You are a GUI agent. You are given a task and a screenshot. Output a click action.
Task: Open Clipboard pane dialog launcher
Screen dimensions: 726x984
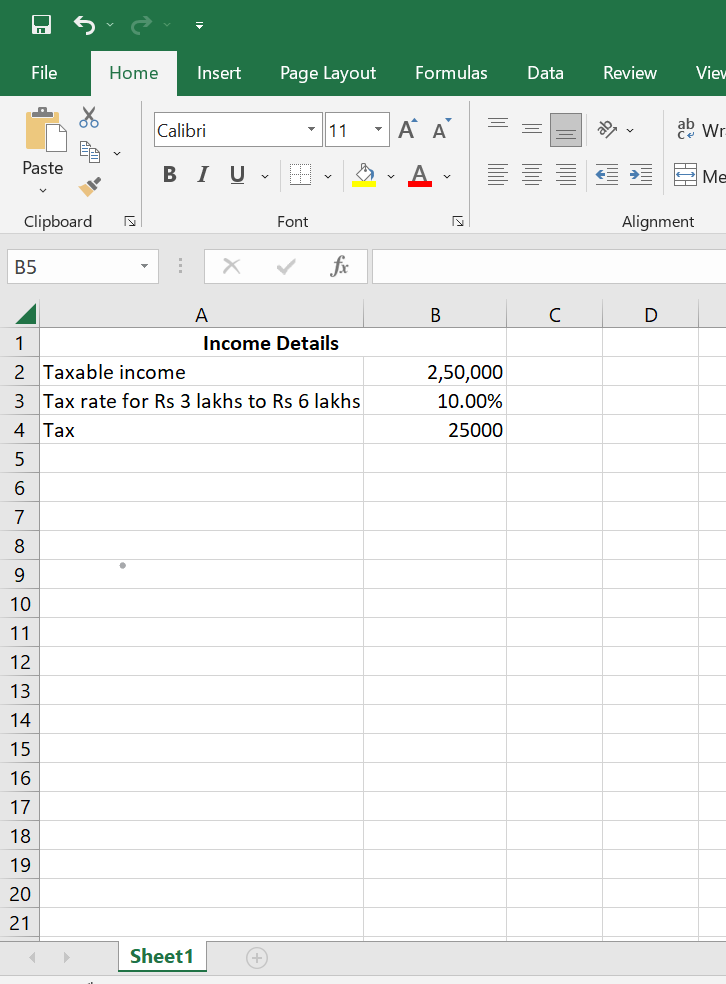coord(130,221)
